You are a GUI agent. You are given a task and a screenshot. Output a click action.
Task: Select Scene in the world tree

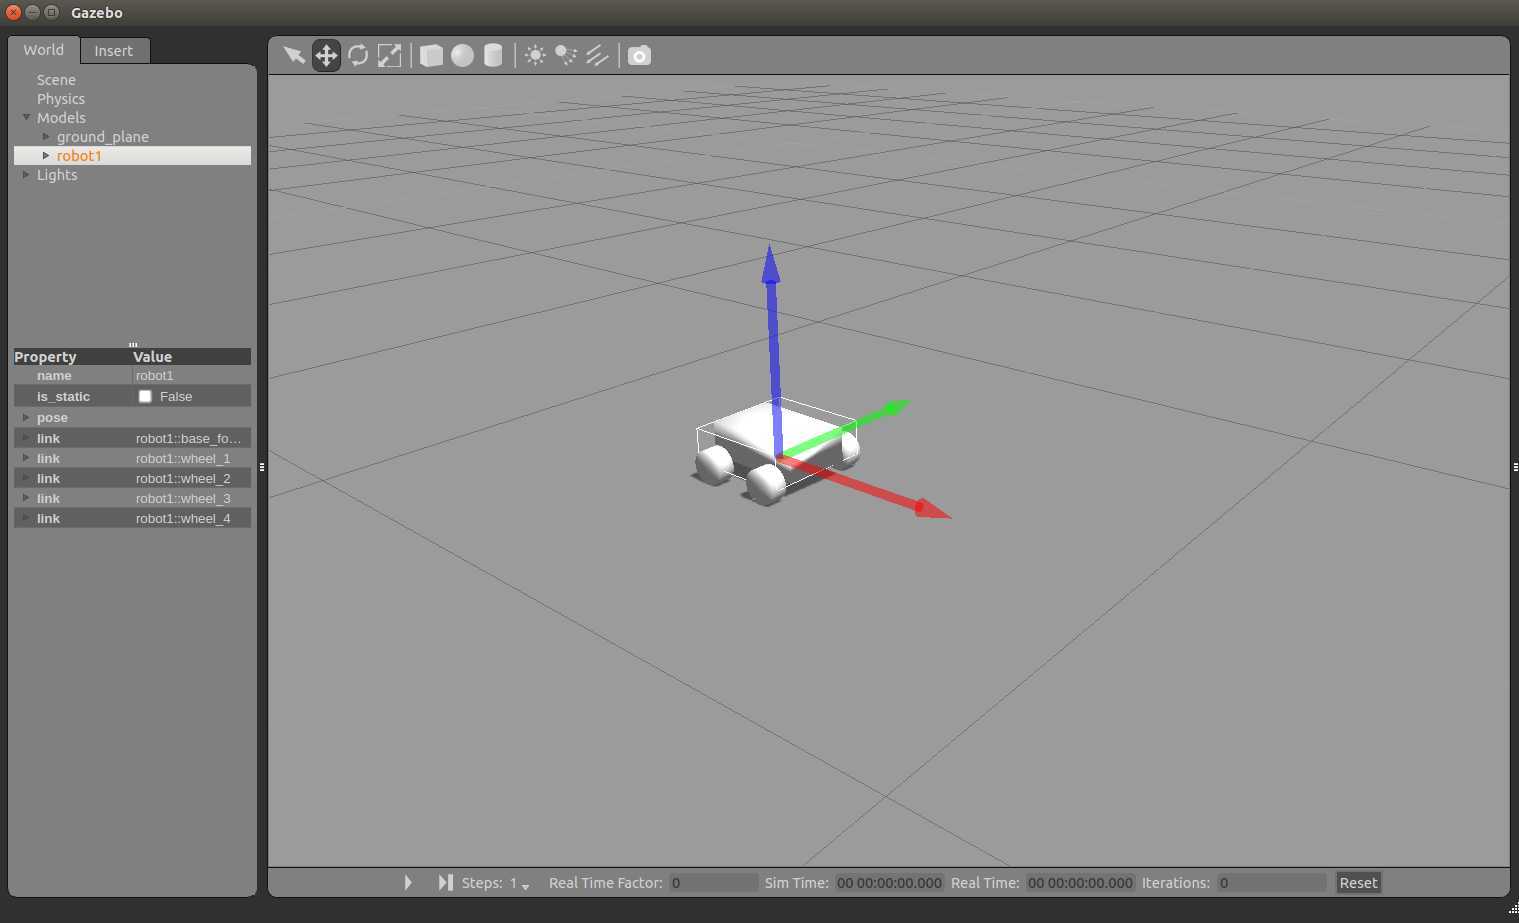56,80
